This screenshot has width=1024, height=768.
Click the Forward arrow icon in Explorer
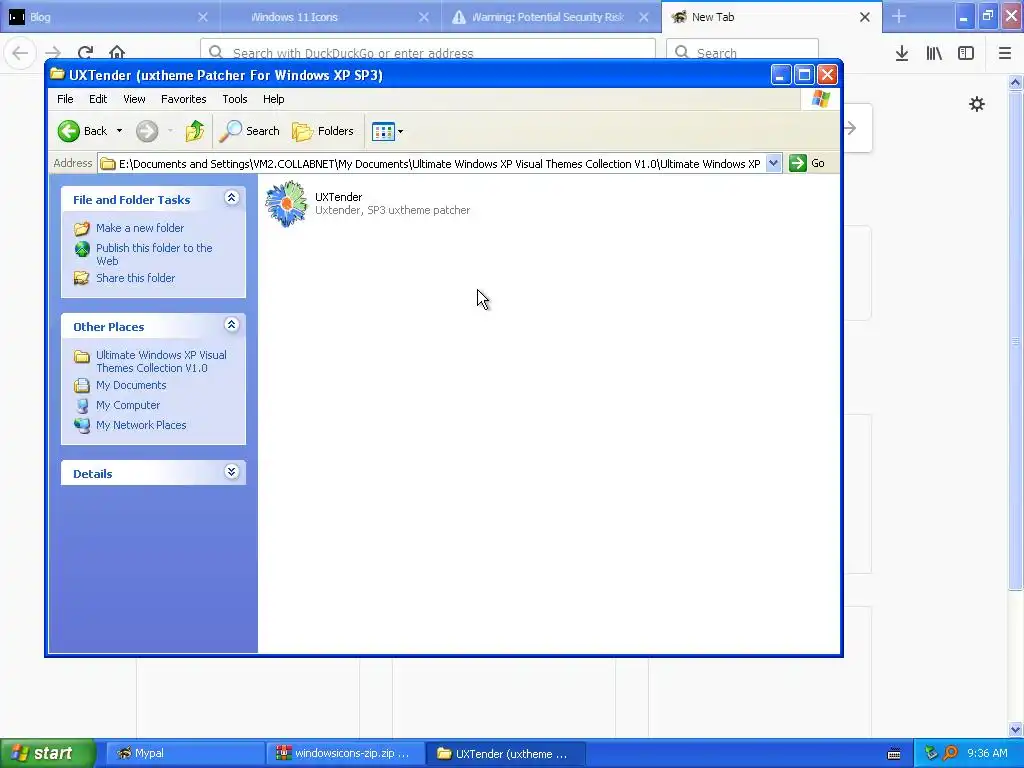(x=147, y=131)
